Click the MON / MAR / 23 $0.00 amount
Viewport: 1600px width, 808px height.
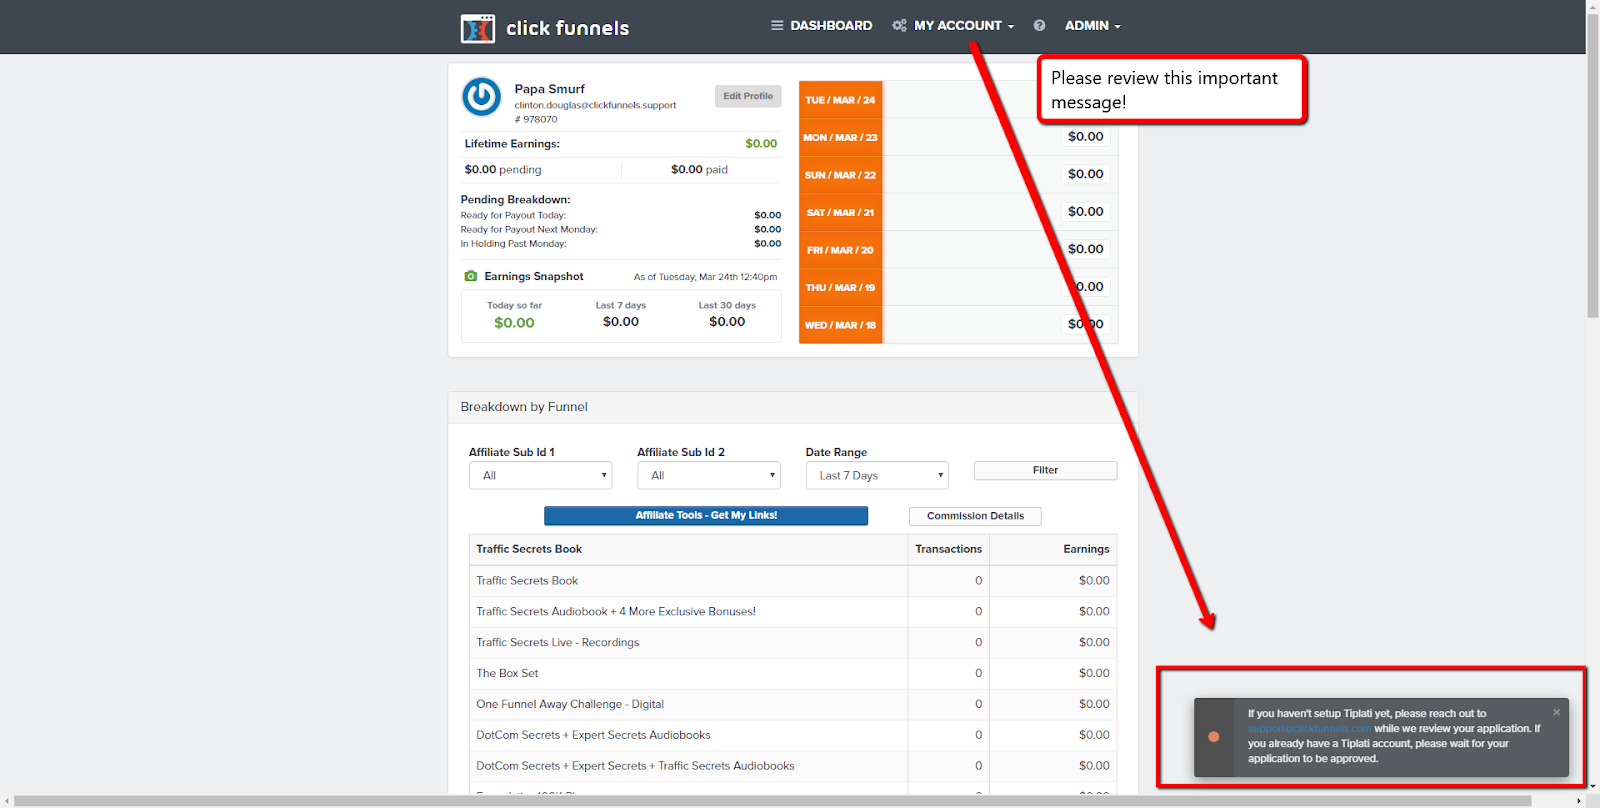1085,137
